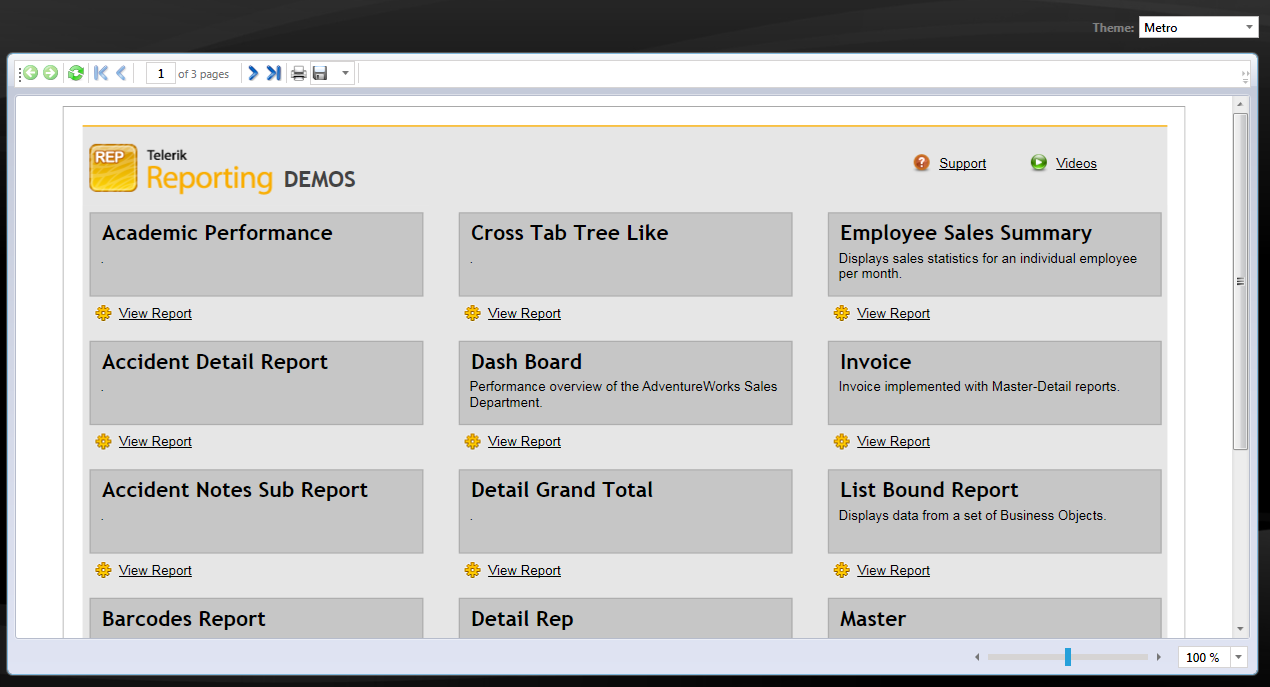Click the zoom slider handle
The height and width of the screenshot is (687, 1270).
coord(1068,657)
